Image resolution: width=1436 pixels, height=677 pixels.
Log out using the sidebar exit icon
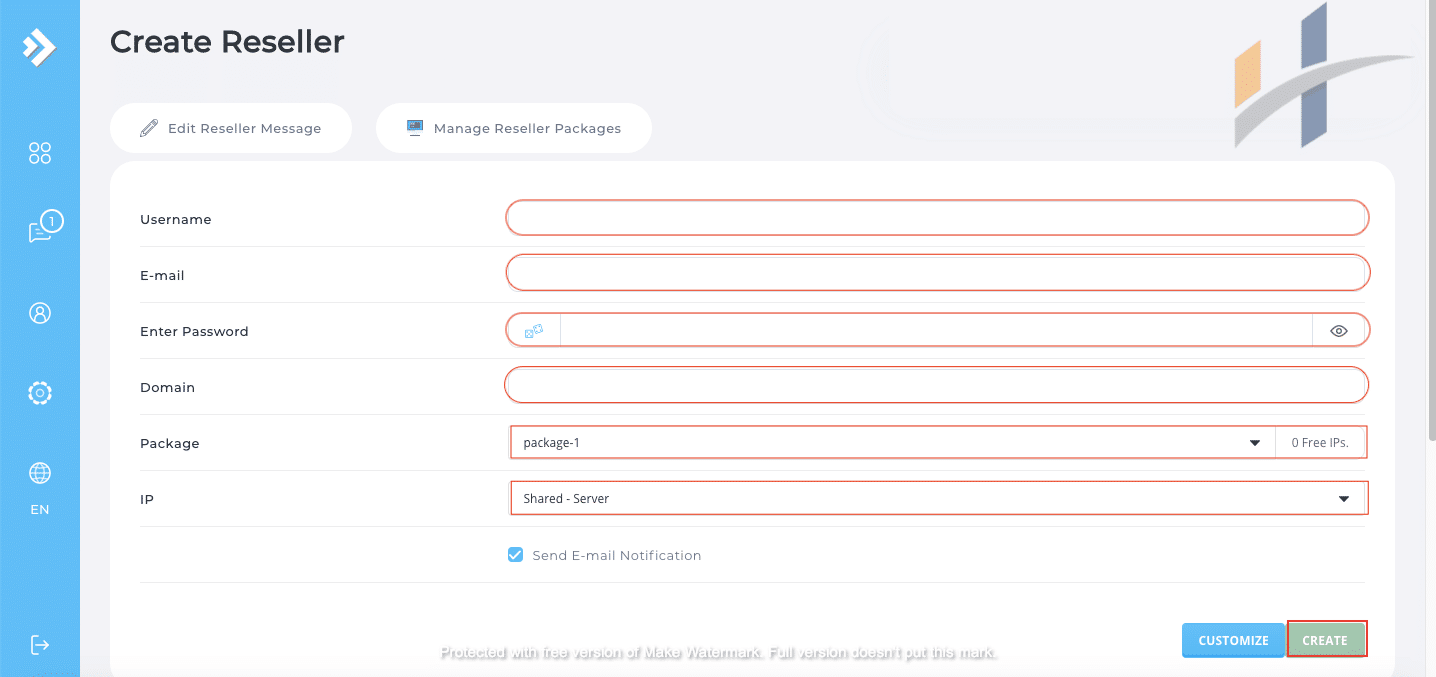pyautogui.click(x=40, y=645)
